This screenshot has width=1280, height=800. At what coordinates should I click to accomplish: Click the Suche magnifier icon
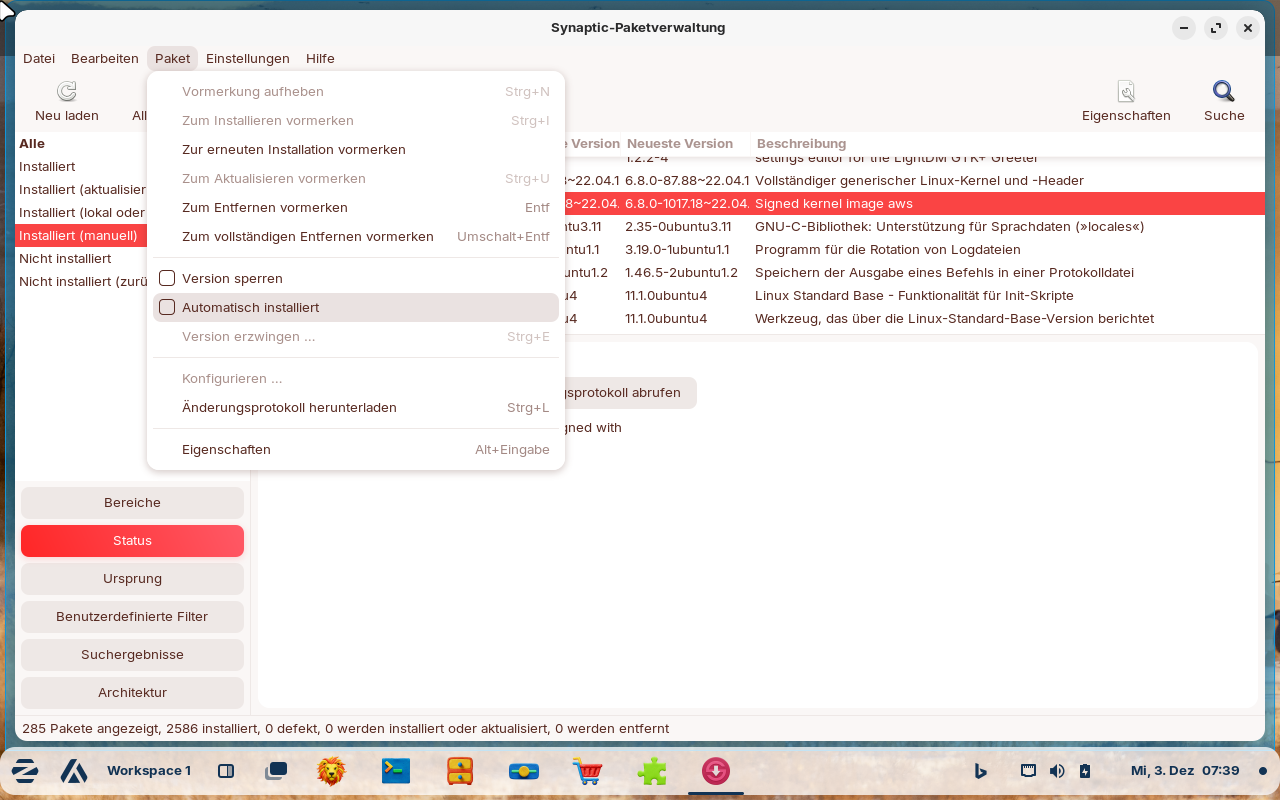[x=1224, y=92]
